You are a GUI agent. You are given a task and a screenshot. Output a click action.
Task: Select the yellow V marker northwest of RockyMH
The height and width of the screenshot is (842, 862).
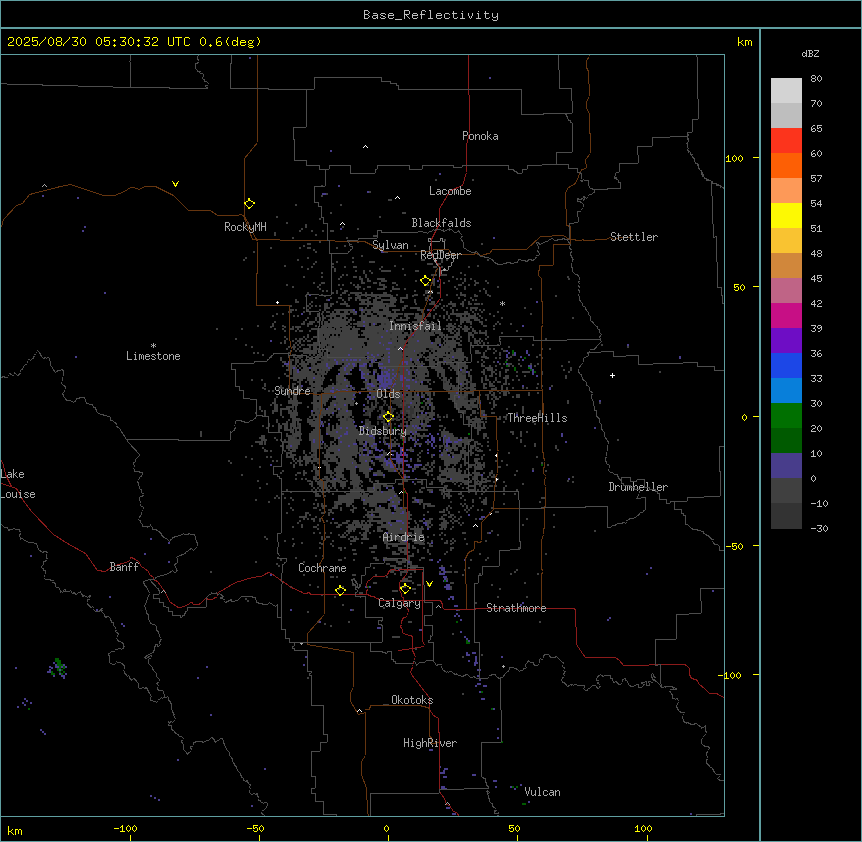pyautogui.click(x=175, y=184)
